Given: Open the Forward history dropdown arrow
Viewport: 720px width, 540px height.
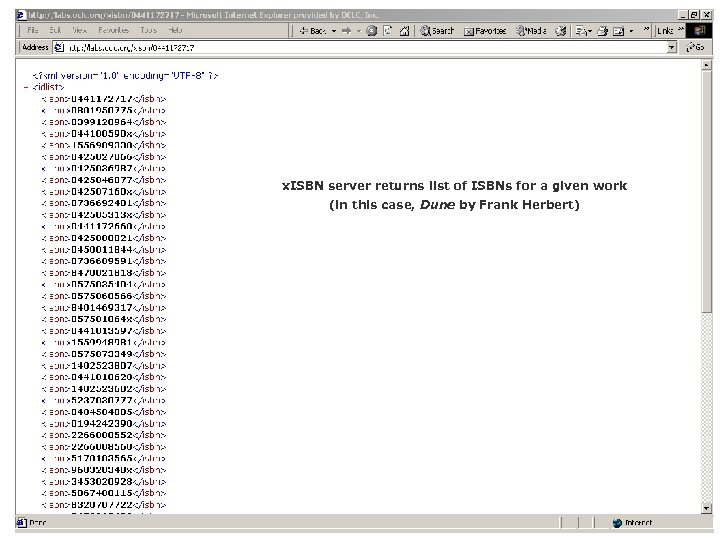Looking at the screenshot, I should (359, 31).
